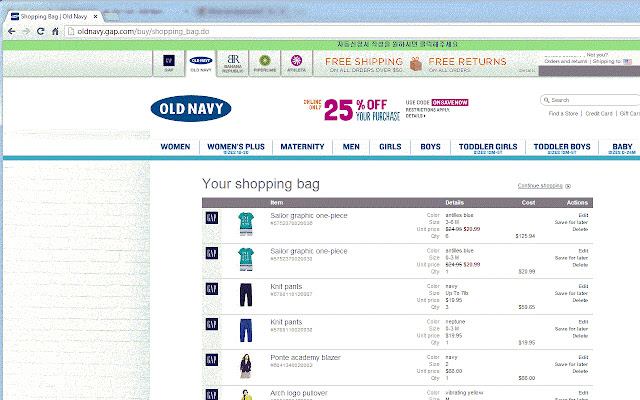Open the navy Knit pants title link
Viewport: 640px width, 400px height.
click(286, 287)
